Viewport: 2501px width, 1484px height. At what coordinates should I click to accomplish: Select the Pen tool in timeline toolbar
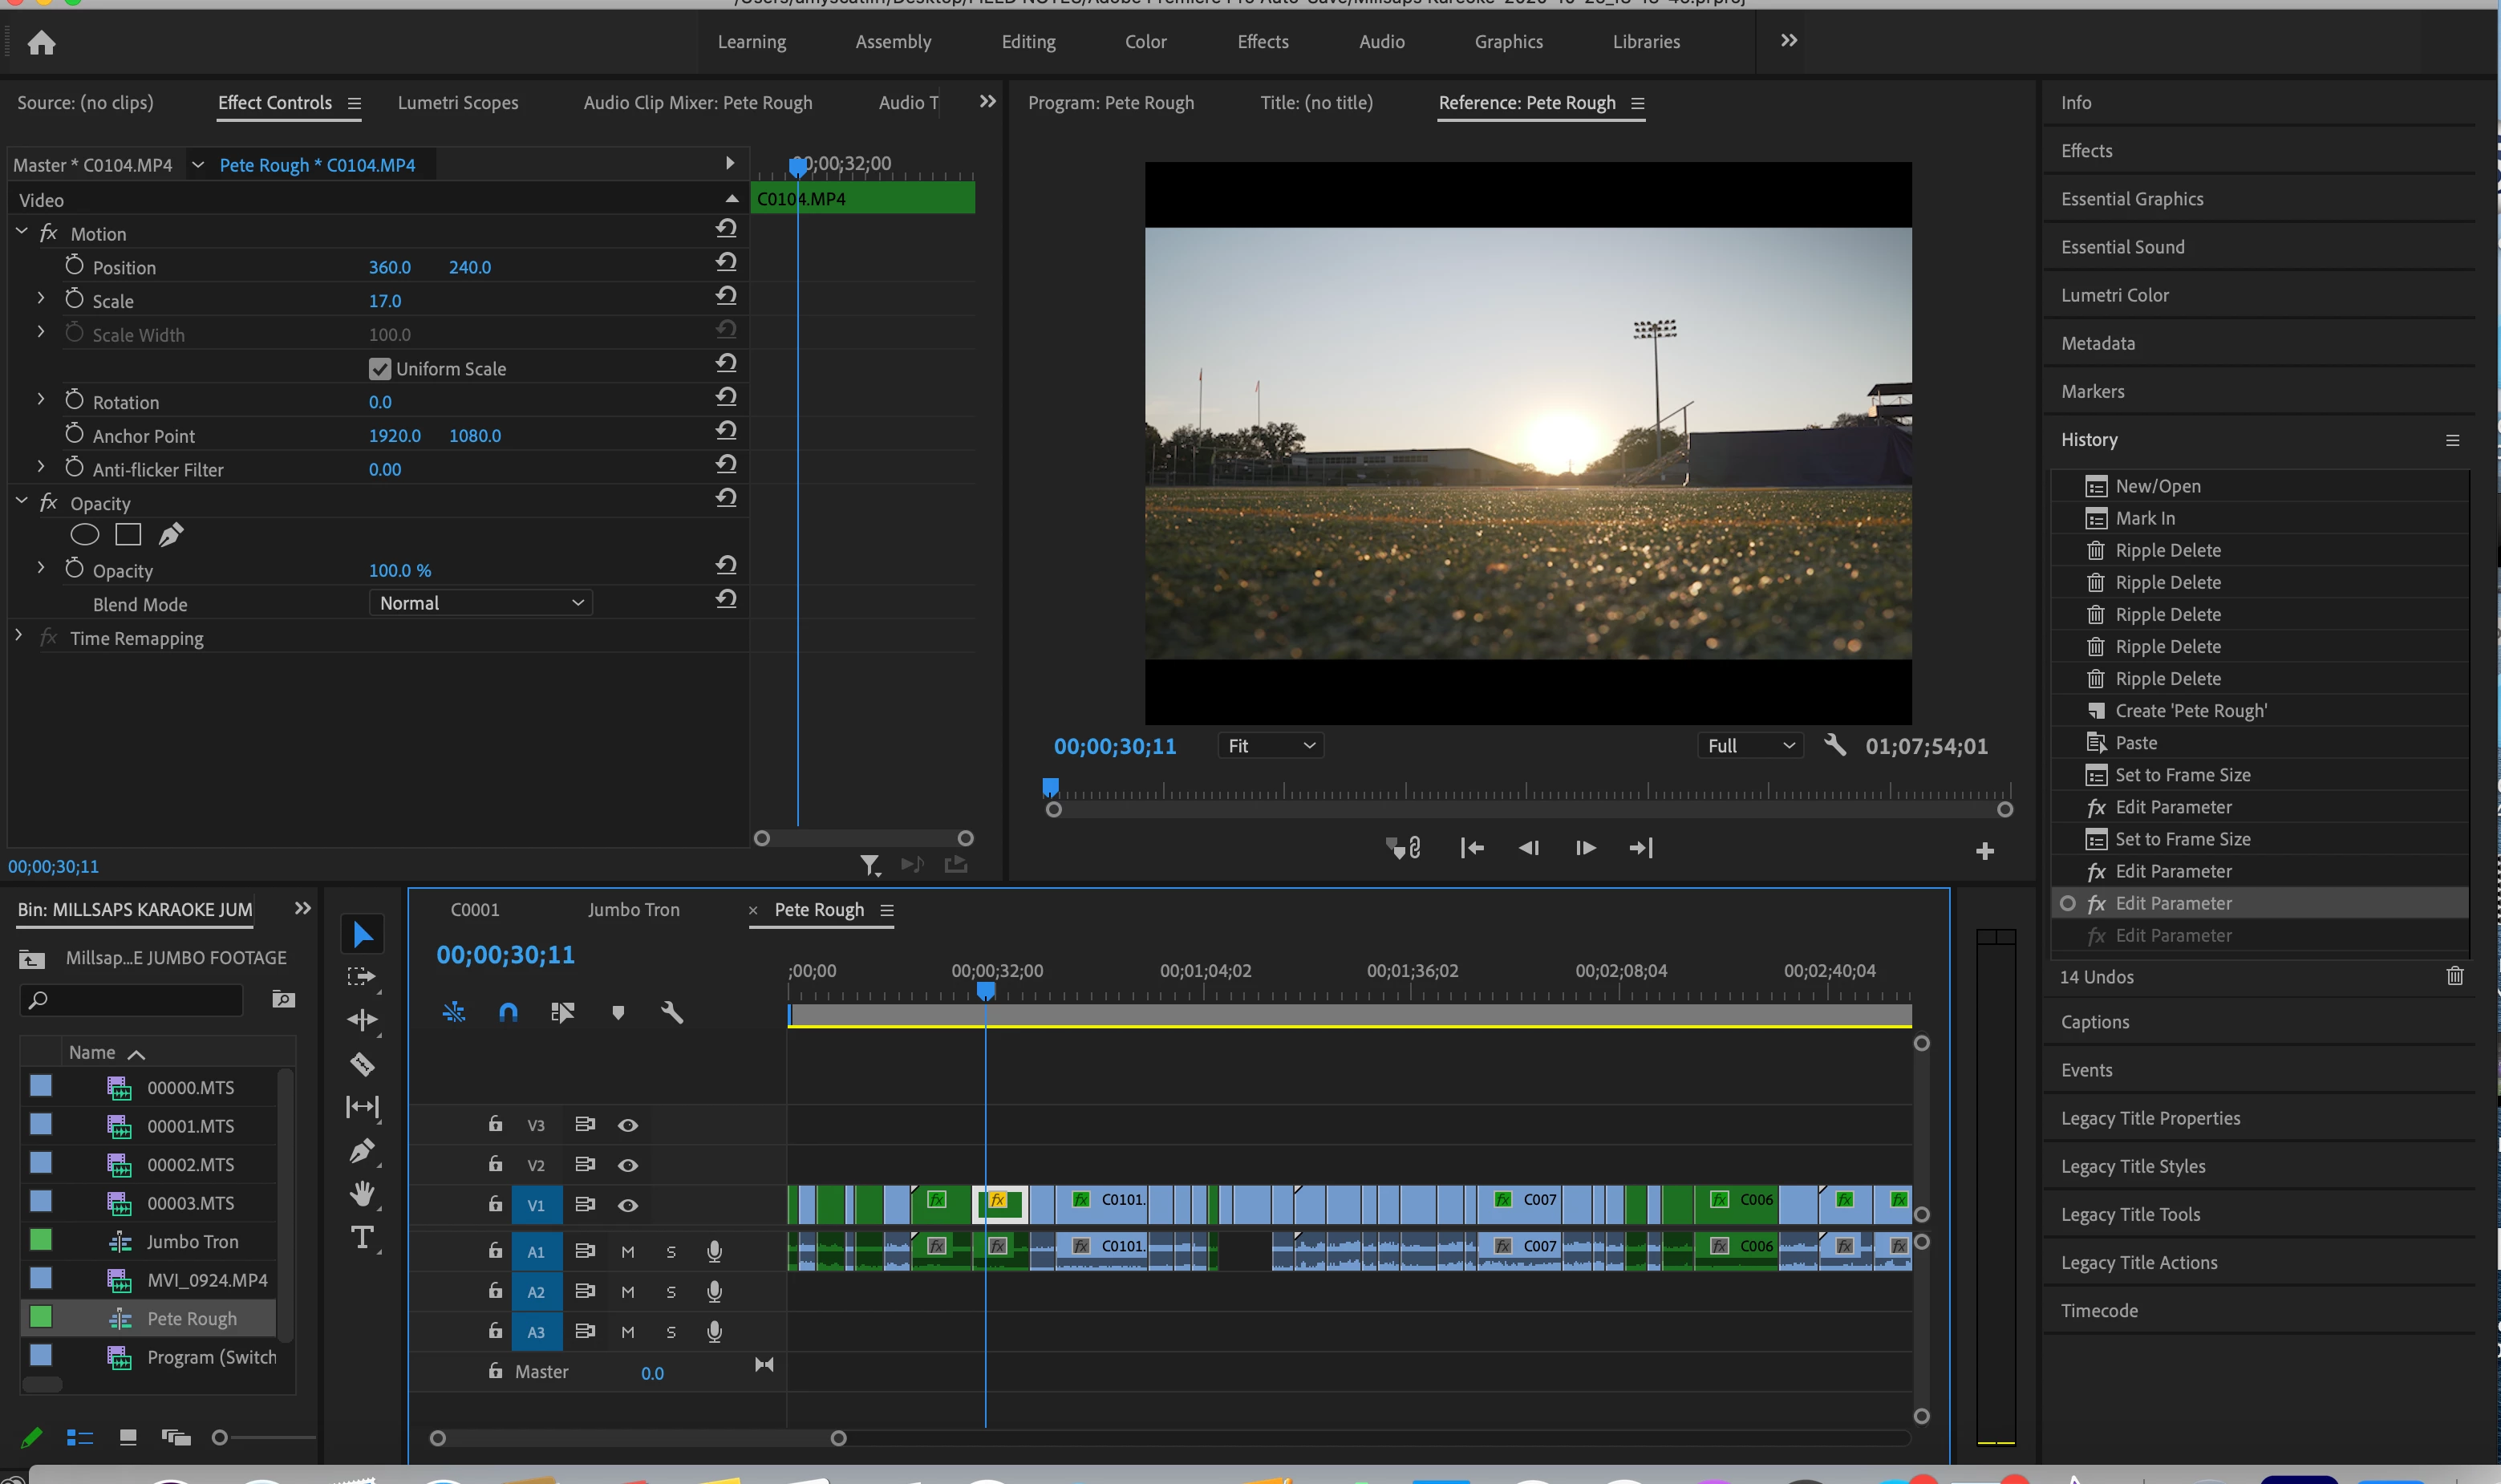362,1151
